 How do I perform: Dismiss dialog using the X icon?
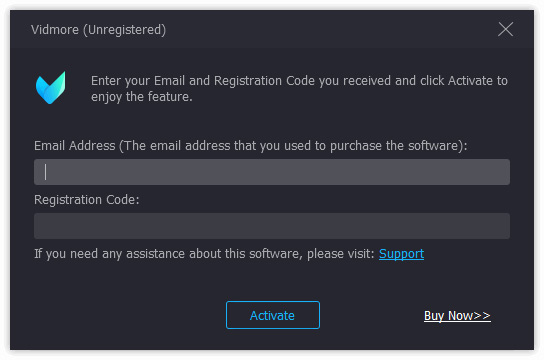(x=505, y=29)
